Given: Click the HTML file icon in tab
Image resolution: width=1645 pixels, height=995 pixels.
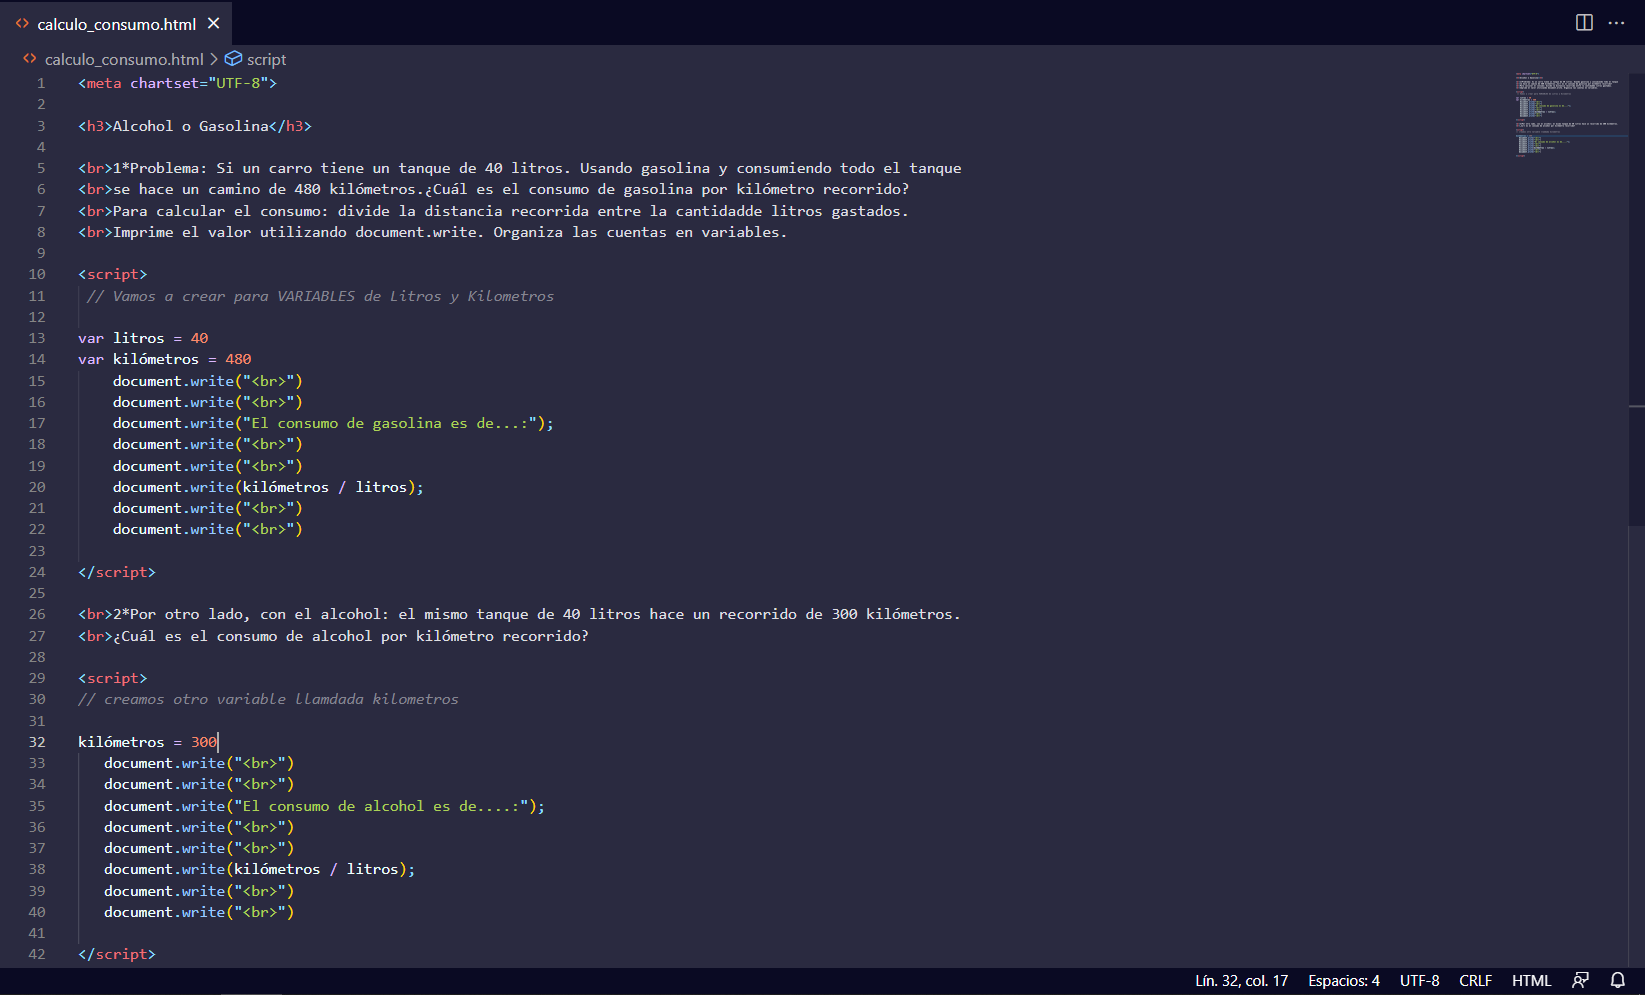Looking at the screenshot, I should (22, 23).
